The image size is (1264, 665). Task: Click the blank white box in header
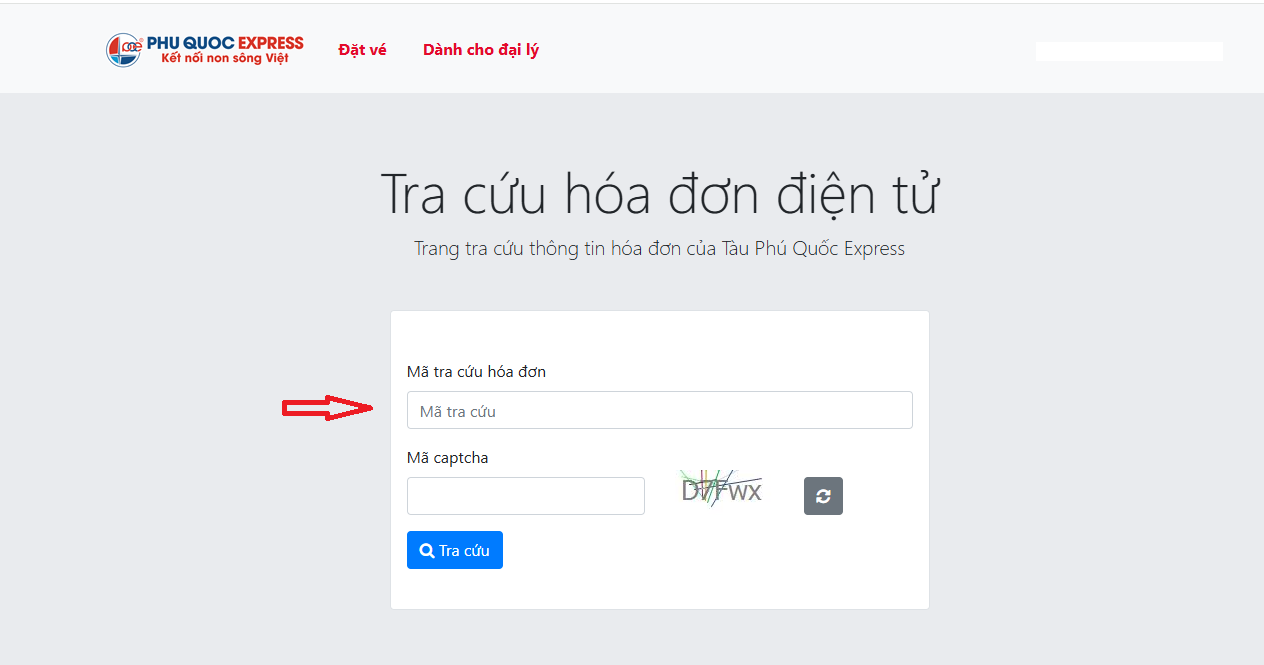tap(1128, 52)
